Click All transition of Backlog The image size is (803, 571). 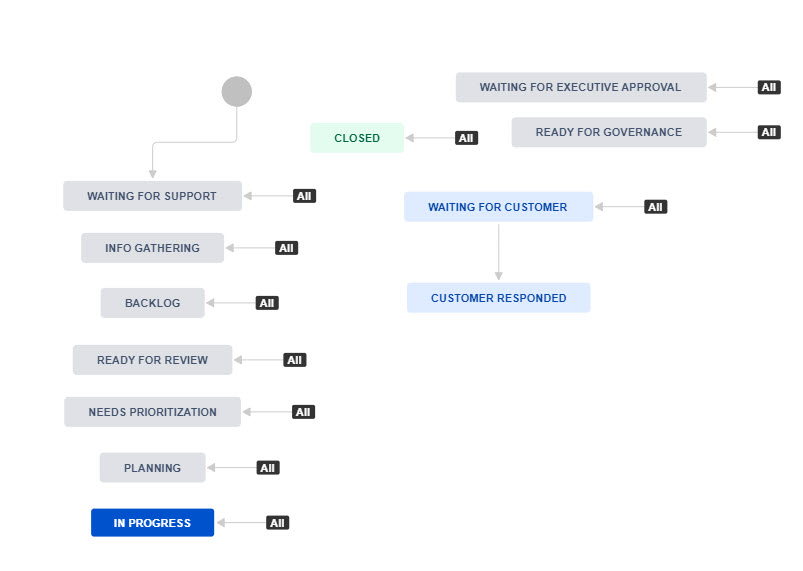[267, 303]
